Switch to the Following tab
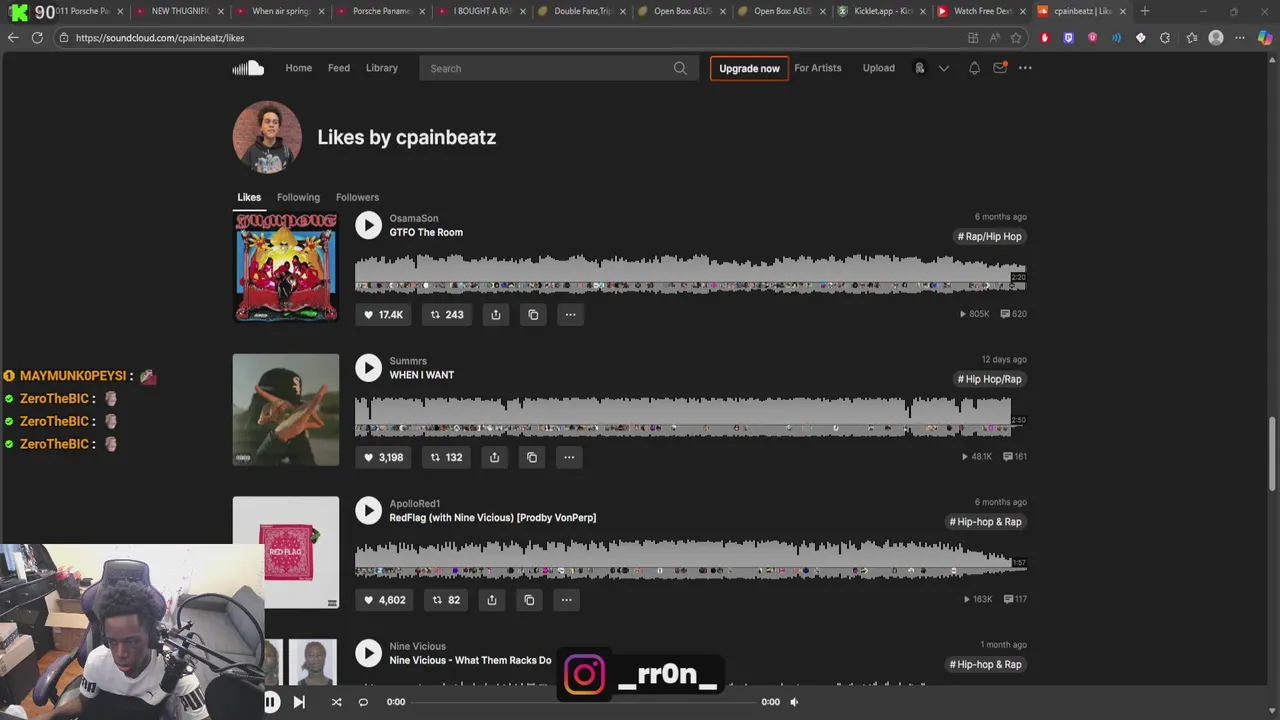 point(298,197)
